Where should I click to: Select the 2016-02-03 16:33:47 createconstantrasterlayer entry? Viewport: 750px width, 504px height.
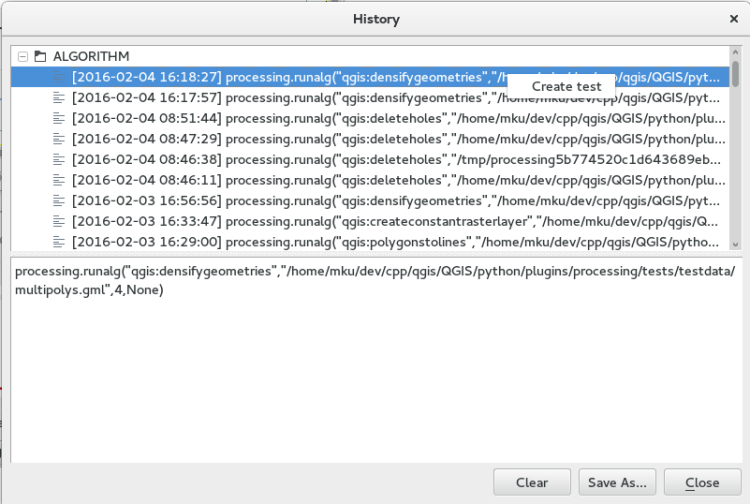pyautogui.click(x=370, y=221)
